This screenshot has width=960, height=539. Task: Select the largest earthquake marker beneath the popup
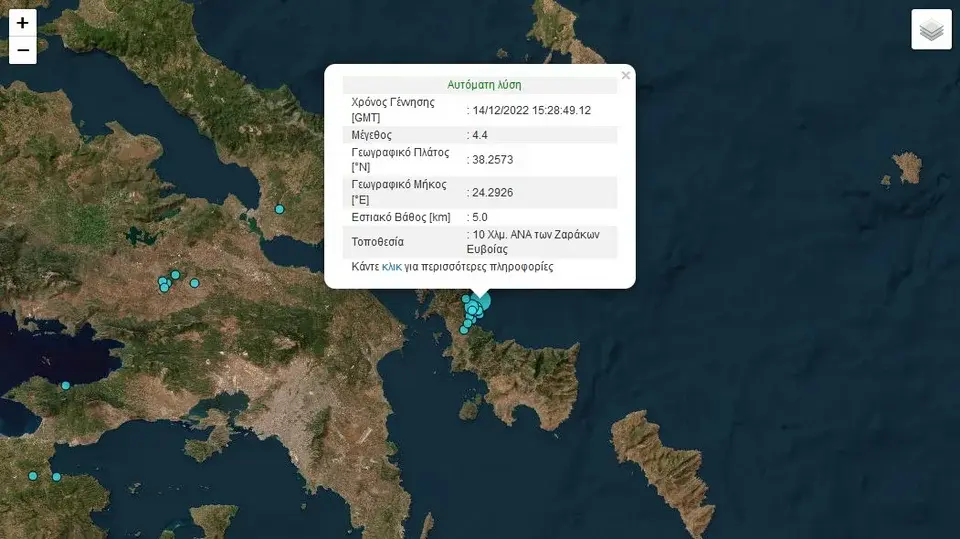483,303
